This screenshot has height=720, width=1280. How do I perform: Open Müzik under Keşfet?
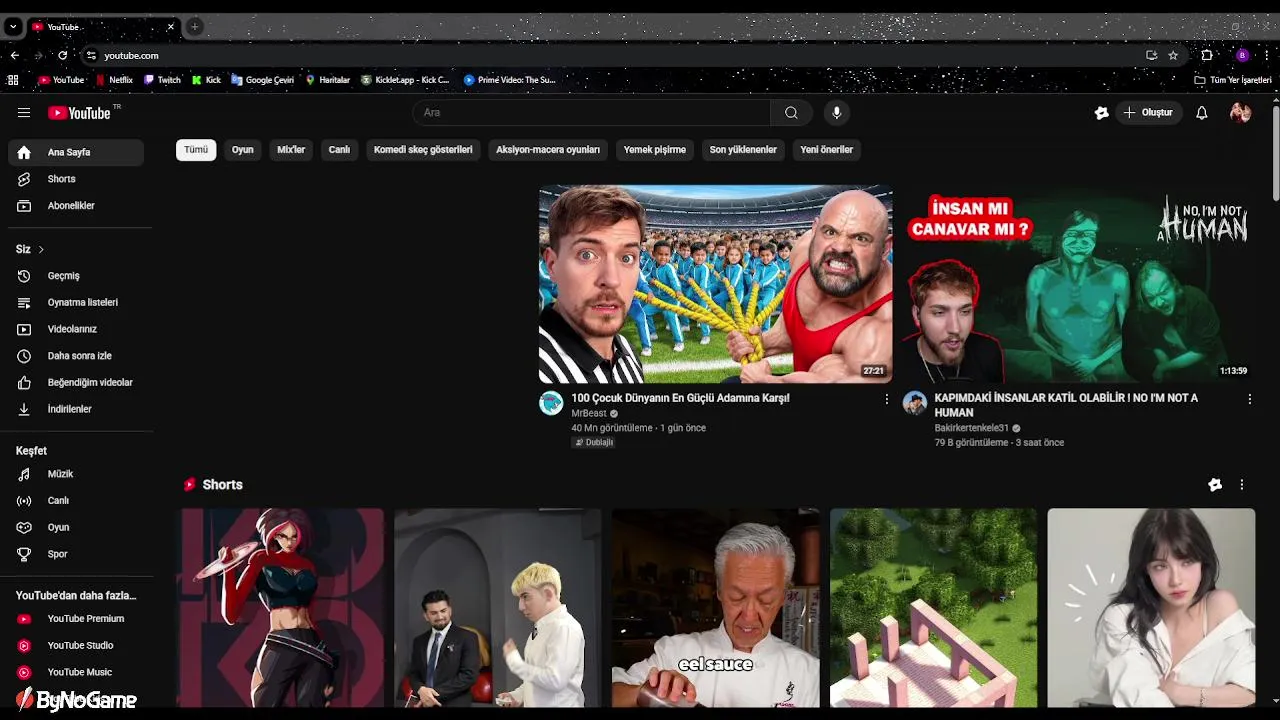(76, 474)
